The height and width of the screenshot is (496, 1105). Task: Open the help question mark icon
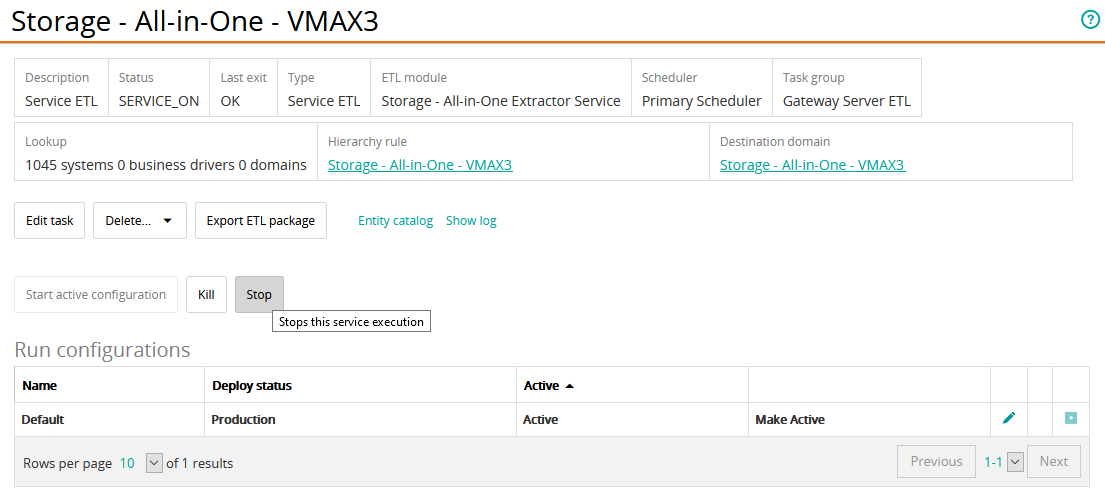coord(1089,20)
